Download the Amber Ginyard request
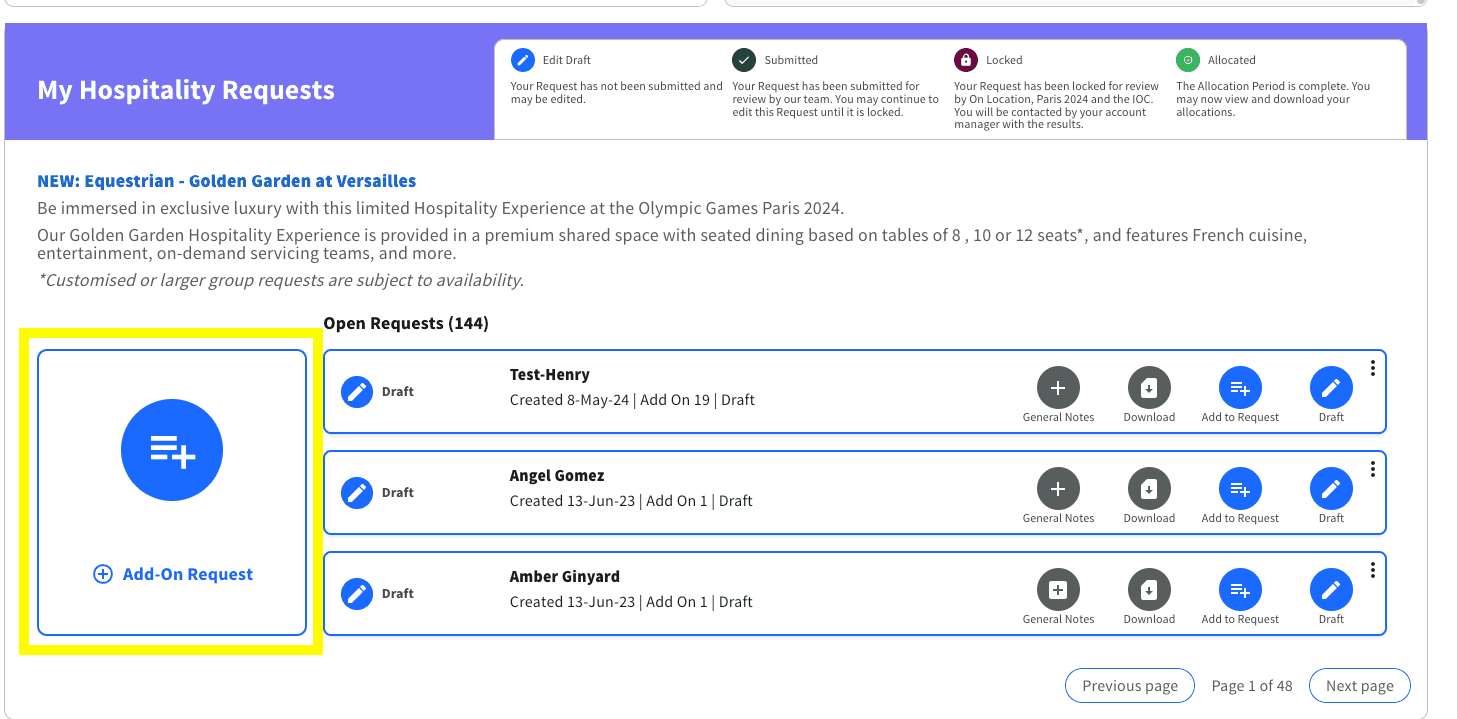Viewport: 1457px width, 719px height. (x=1149, y=590)
